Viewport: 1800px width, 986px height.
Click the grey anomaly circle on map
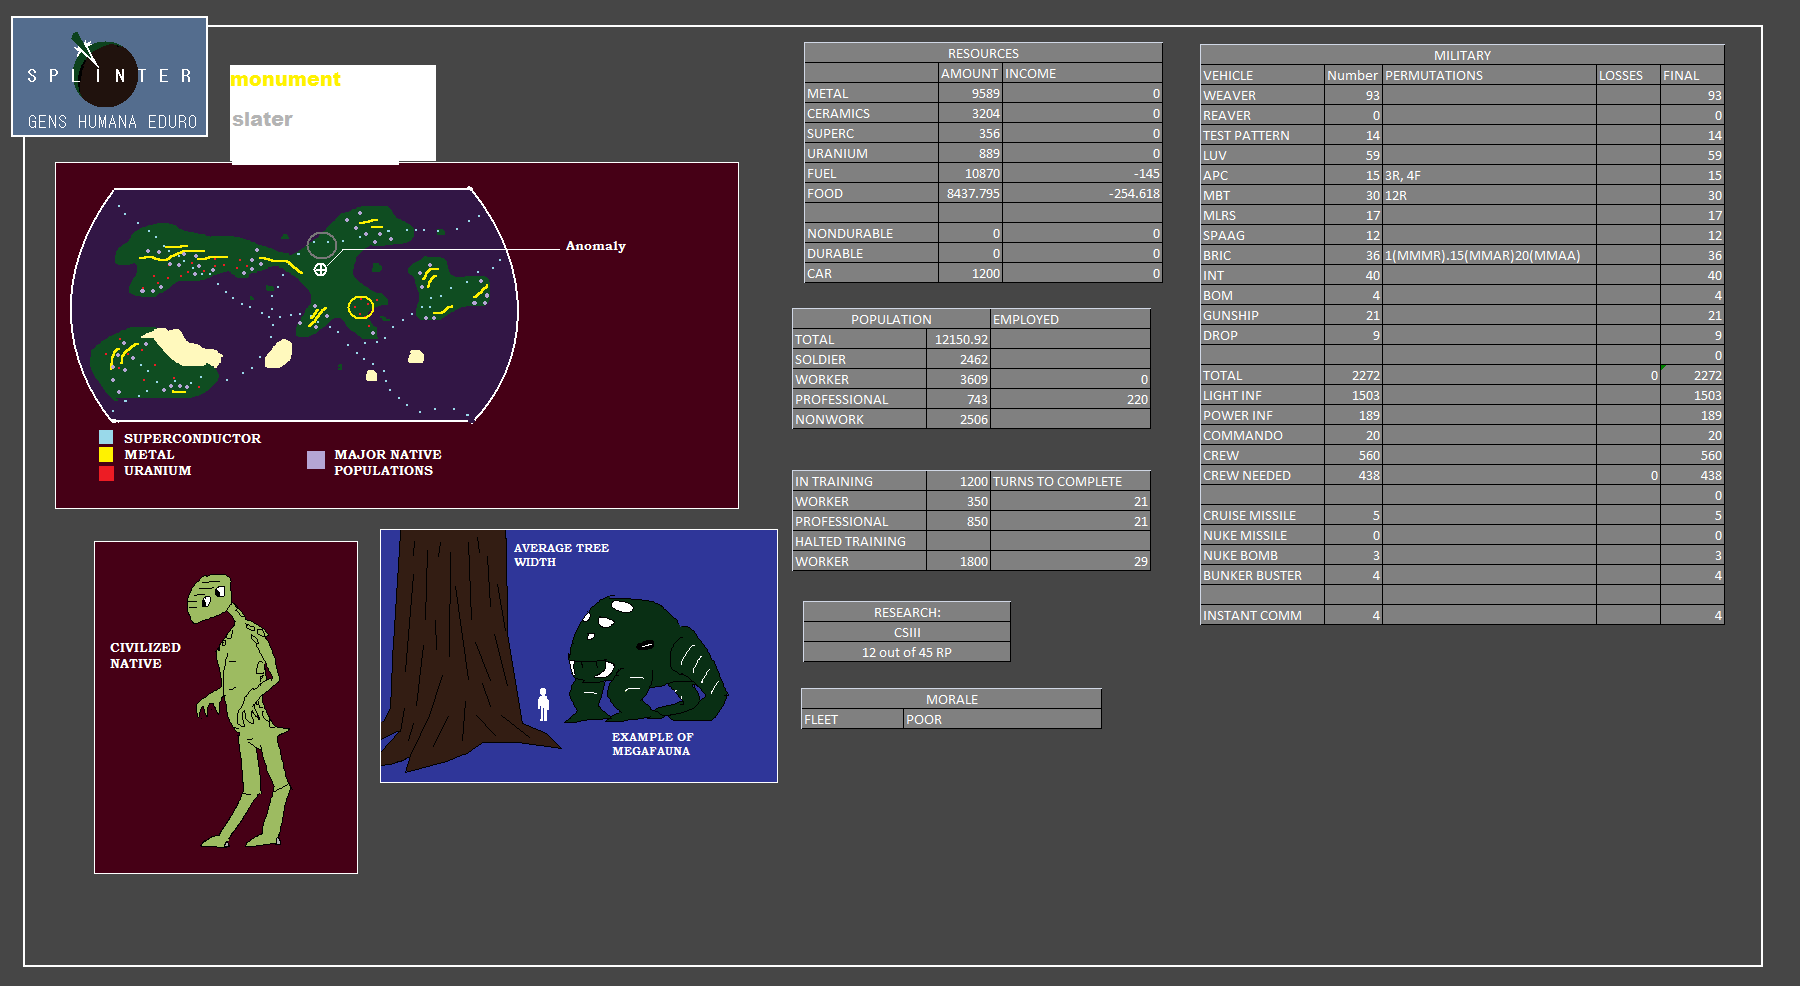click(x=321, y=245)
